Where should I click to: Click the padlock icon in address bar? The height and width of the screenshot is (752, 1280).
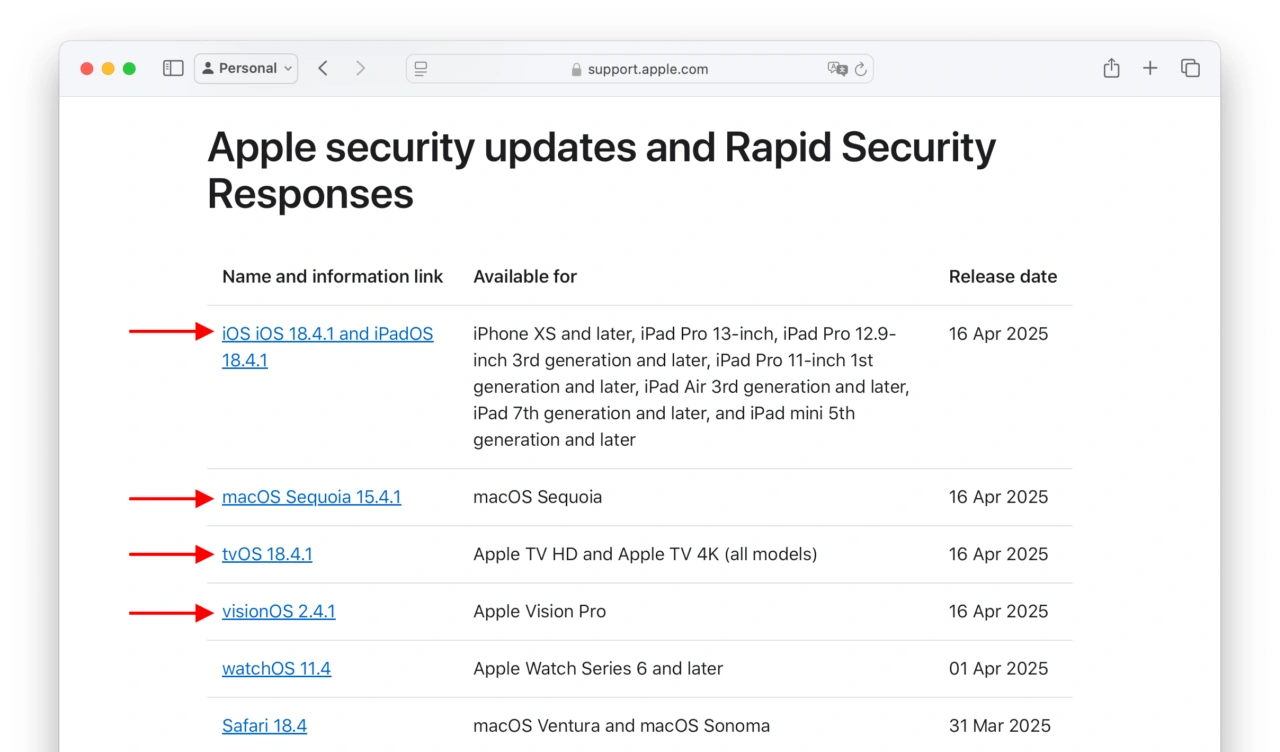coord(576,69)
